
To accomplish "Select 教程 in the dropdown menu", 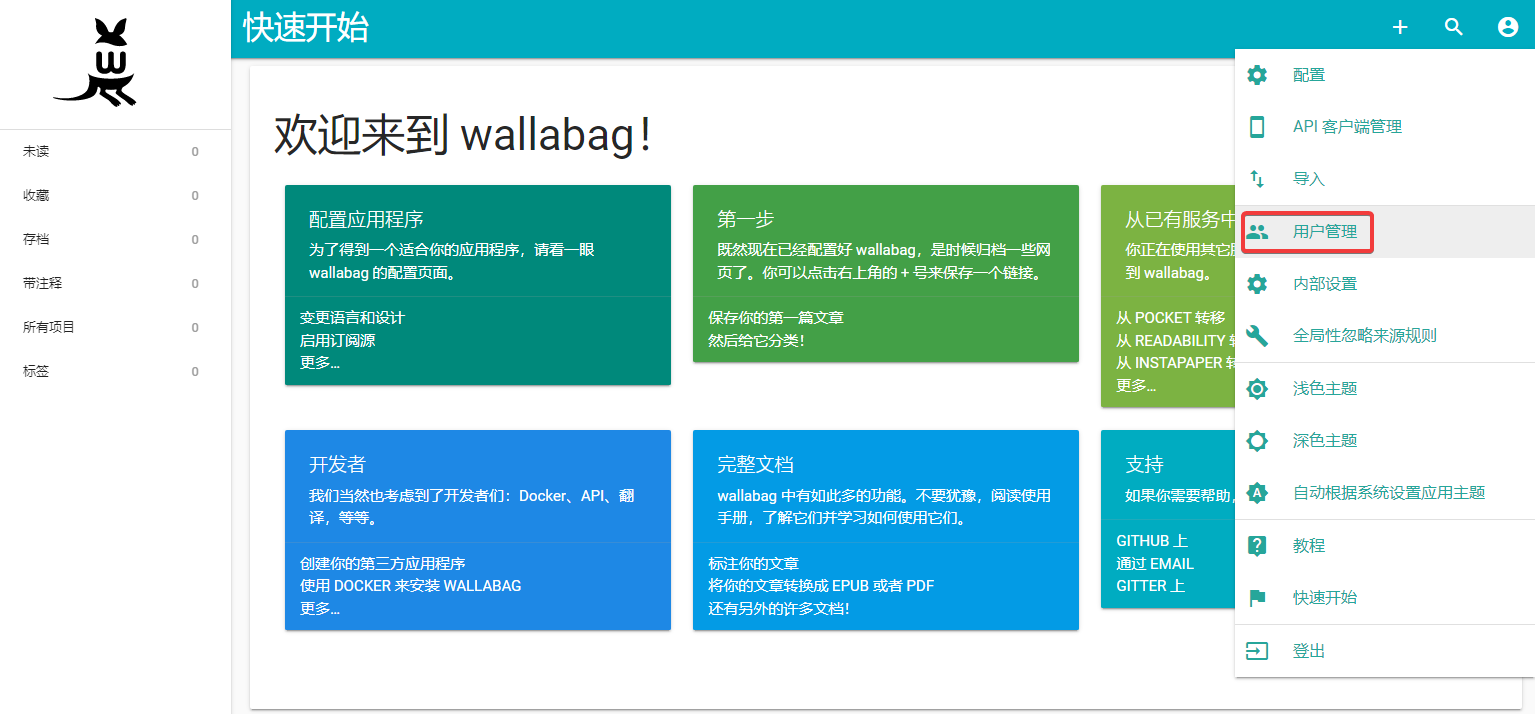I will coord(1308,545).
